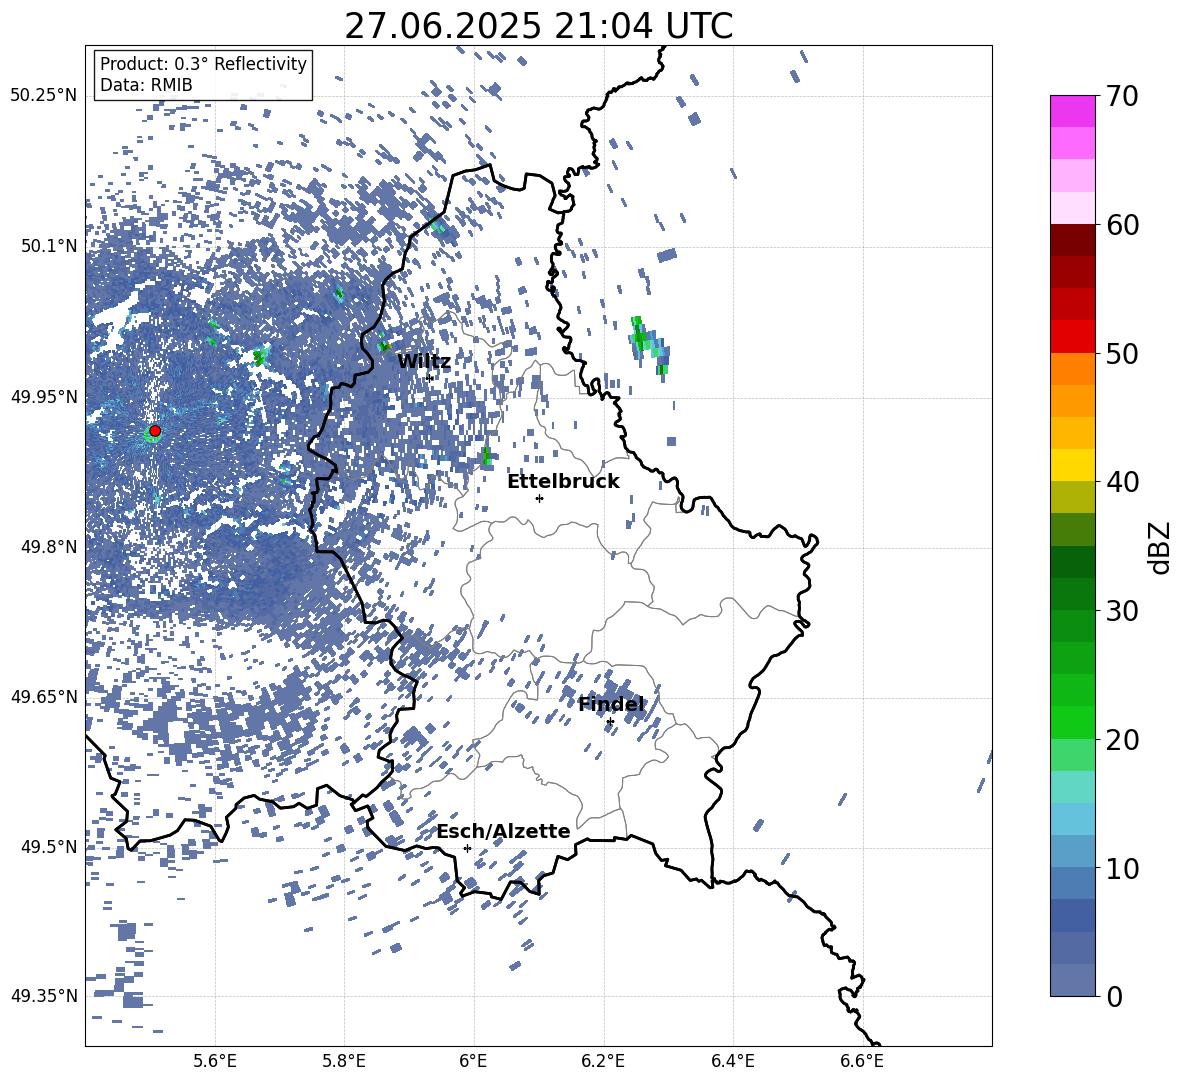Click the 49.35°N latitude label
This screenshot has height=1081, width=1184.
(x=44, y=996)
